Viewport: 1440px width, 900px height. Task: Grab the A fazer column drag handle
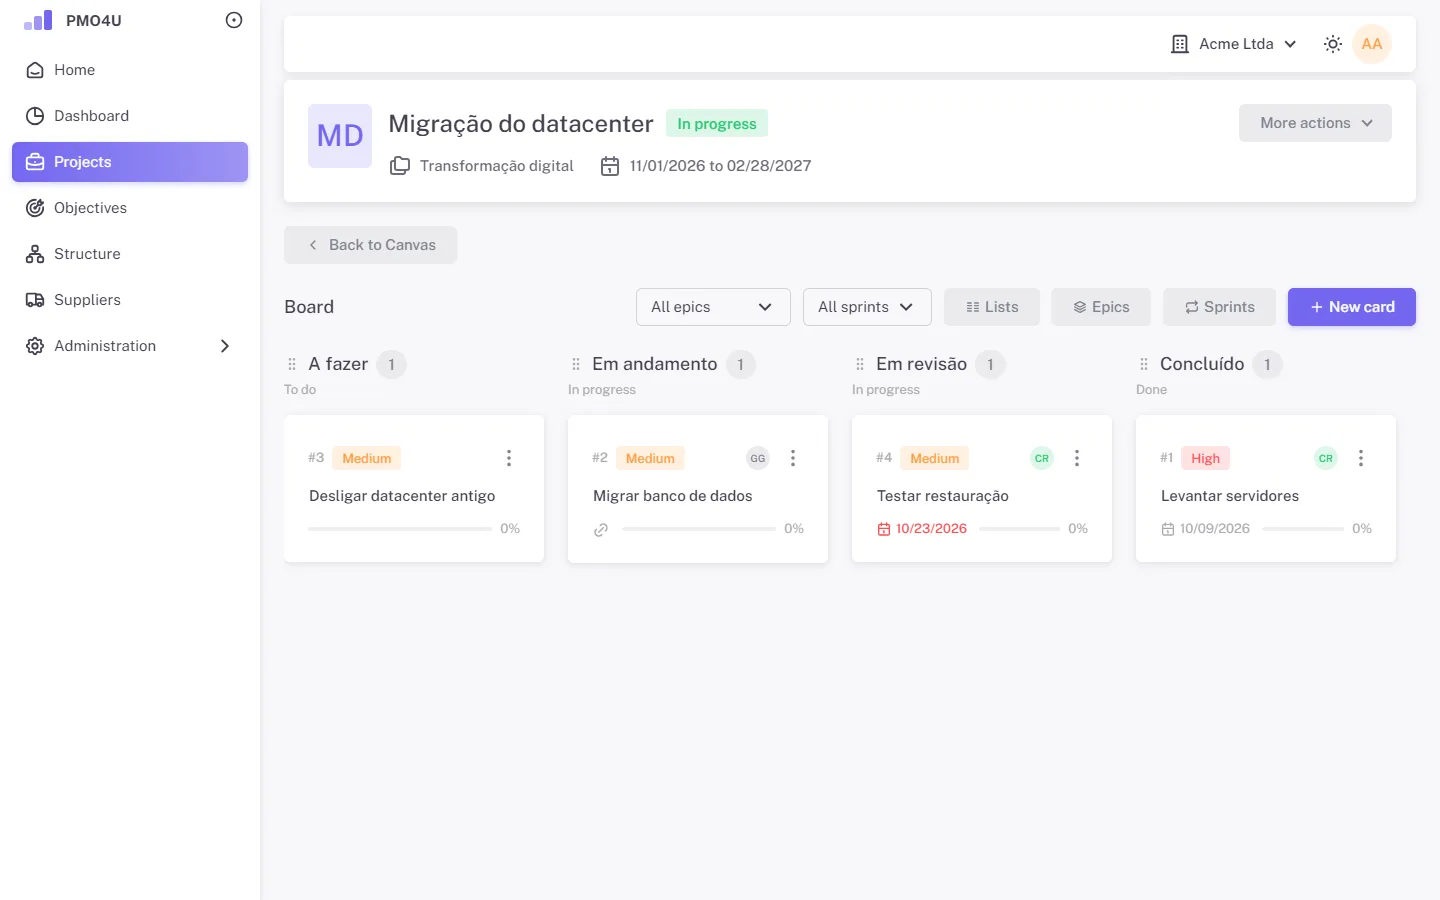pyautogui.click(x=292, y=364)
